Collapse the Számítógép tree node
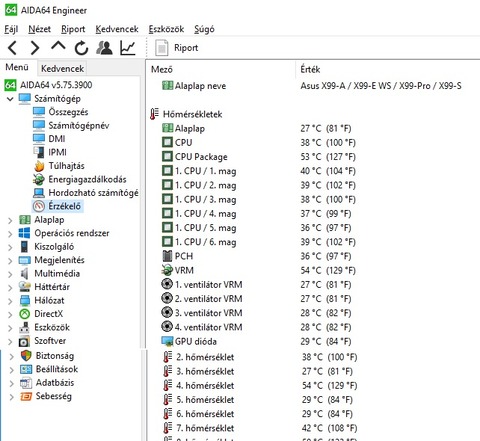The image size is (480, 441). pyautogui.click(x=10, y=99)
